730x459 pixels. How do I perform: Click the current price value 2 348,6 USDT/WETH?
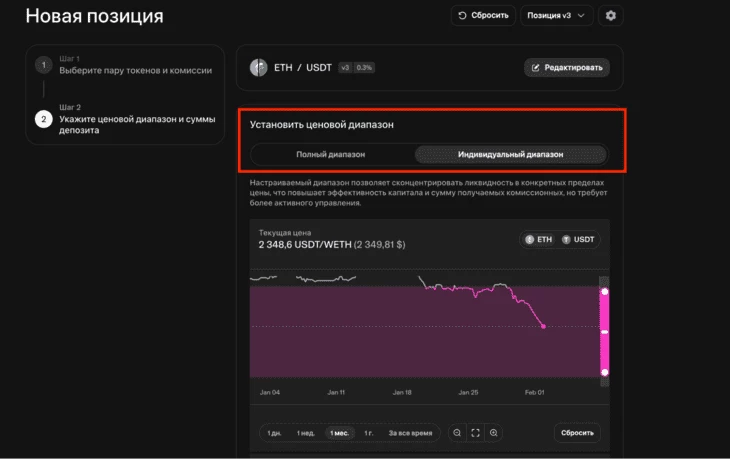click(x=305, y=245)
